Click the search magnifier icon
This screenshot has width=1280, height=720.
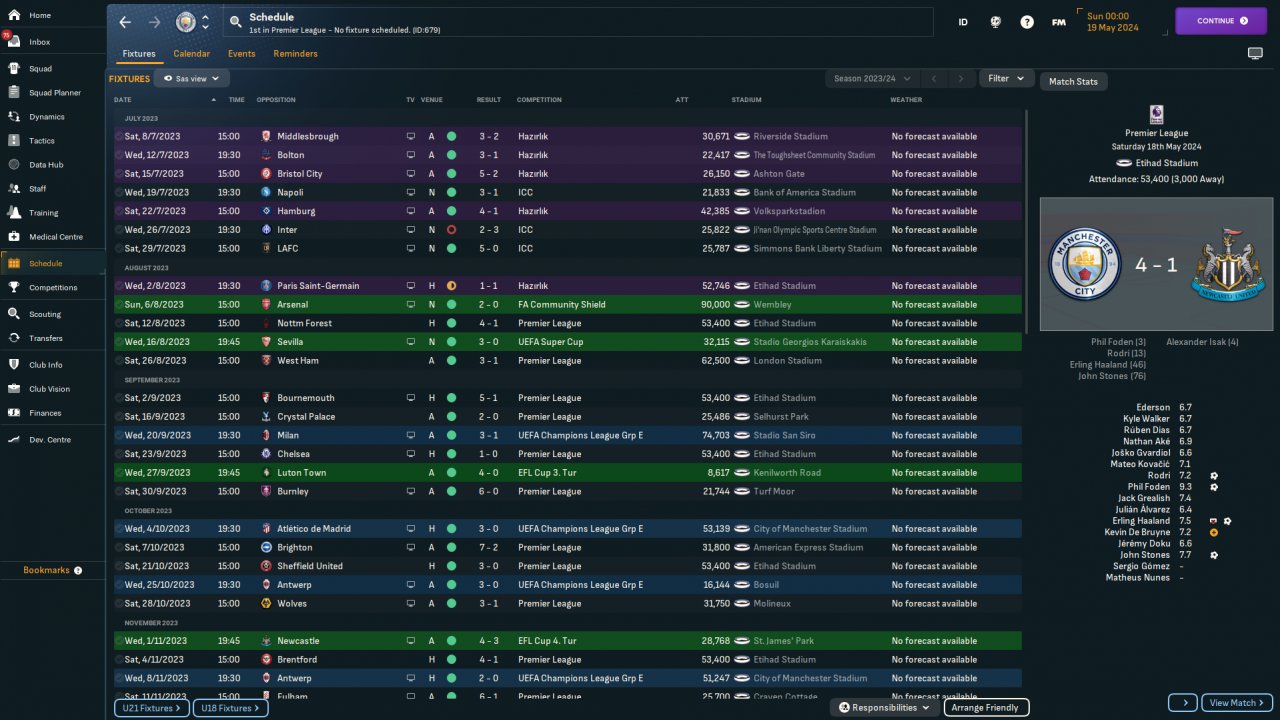[x=235, y=21]
